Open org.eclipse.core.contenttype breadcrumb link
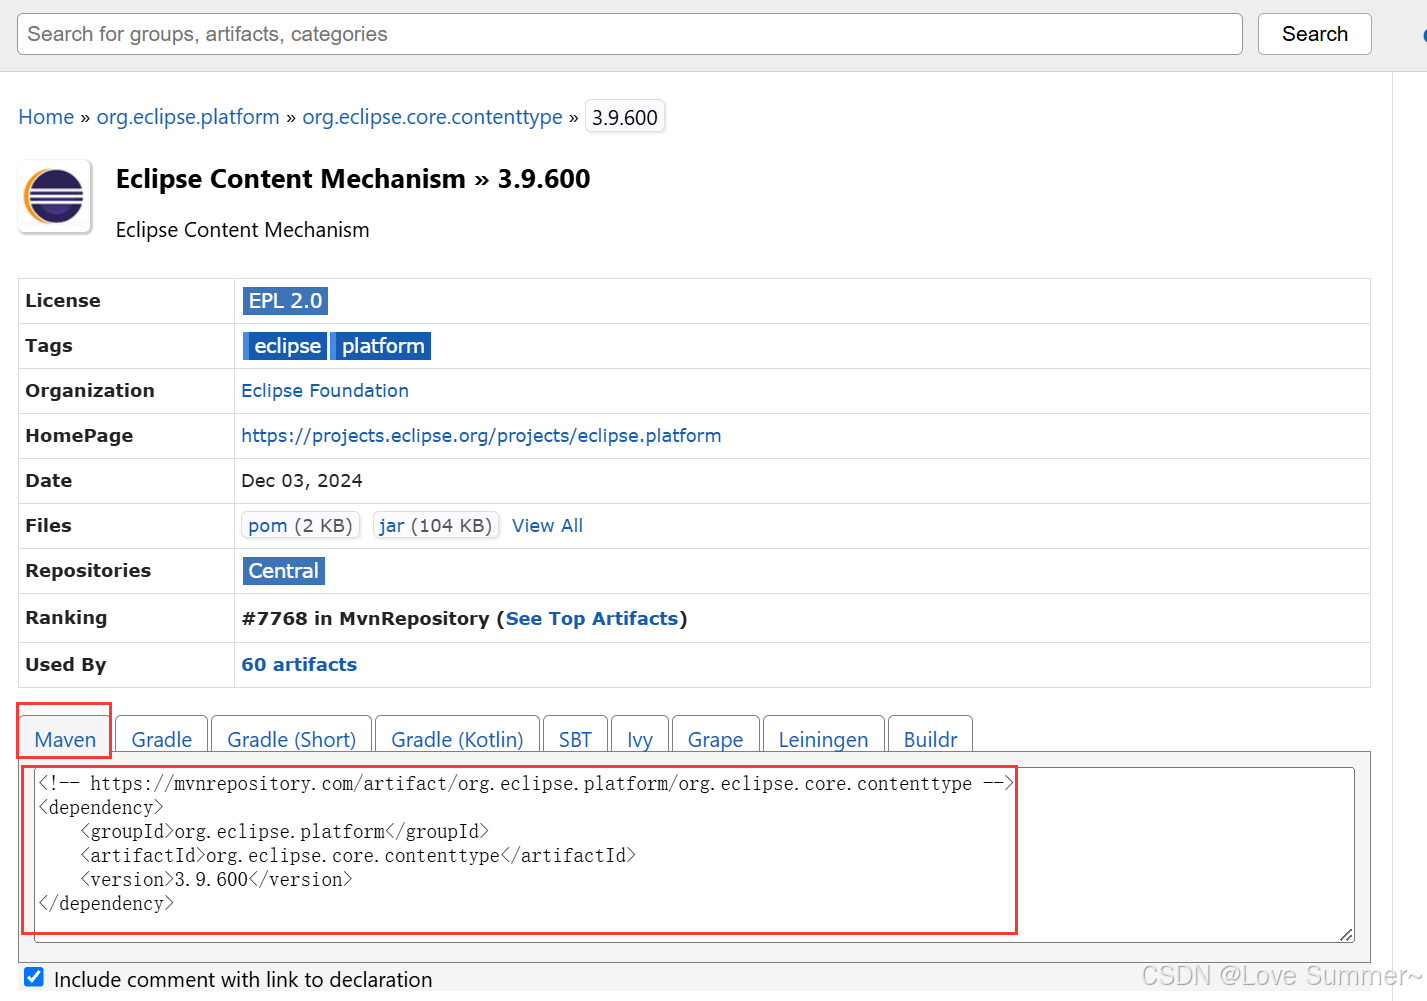This screenshot has height=1001, width=1427. (432, 117)
